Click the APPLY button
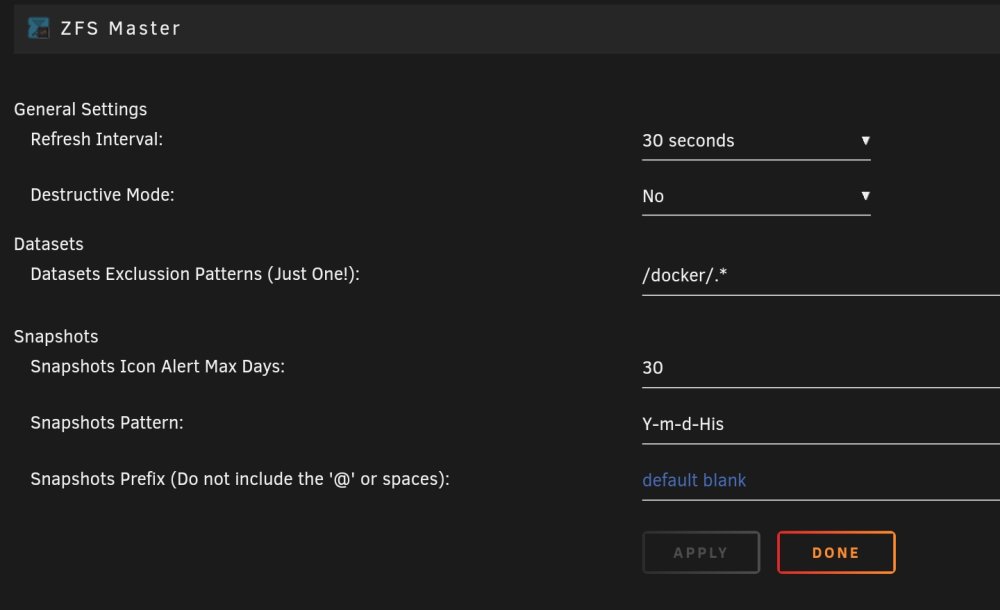This screenshot has width=1000, height=610. click(x=701, y=553)
